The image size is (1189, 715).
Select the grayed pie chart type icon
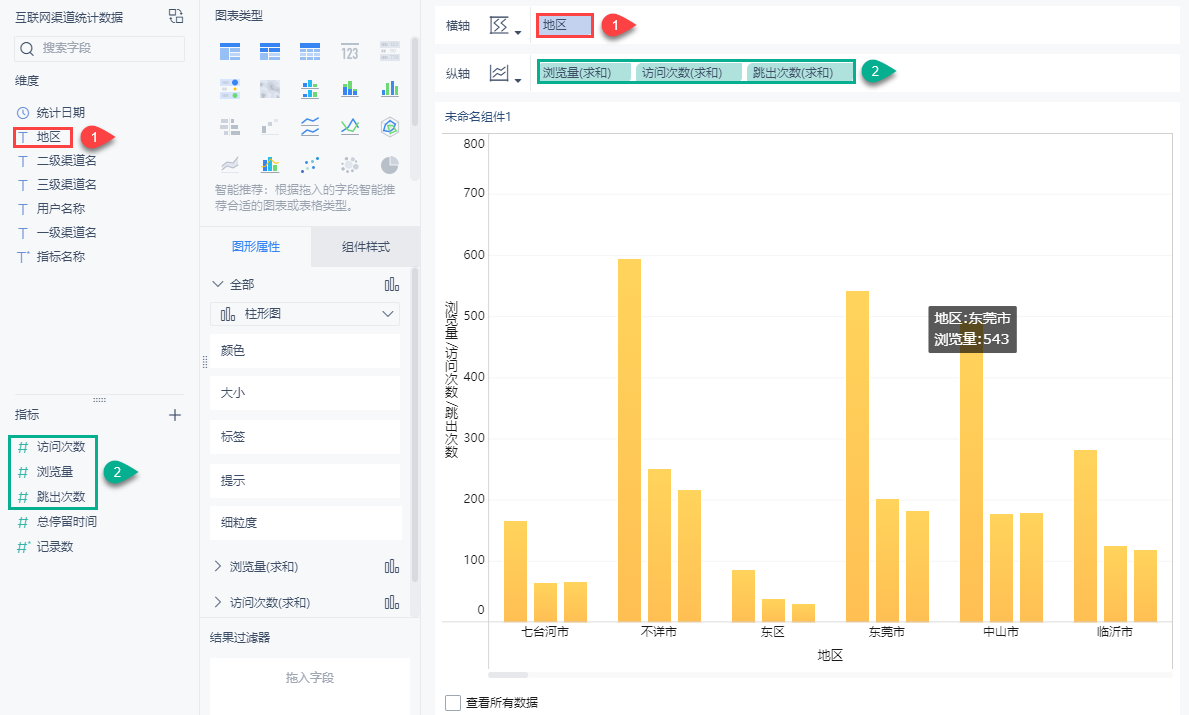(x=390, y=165)
